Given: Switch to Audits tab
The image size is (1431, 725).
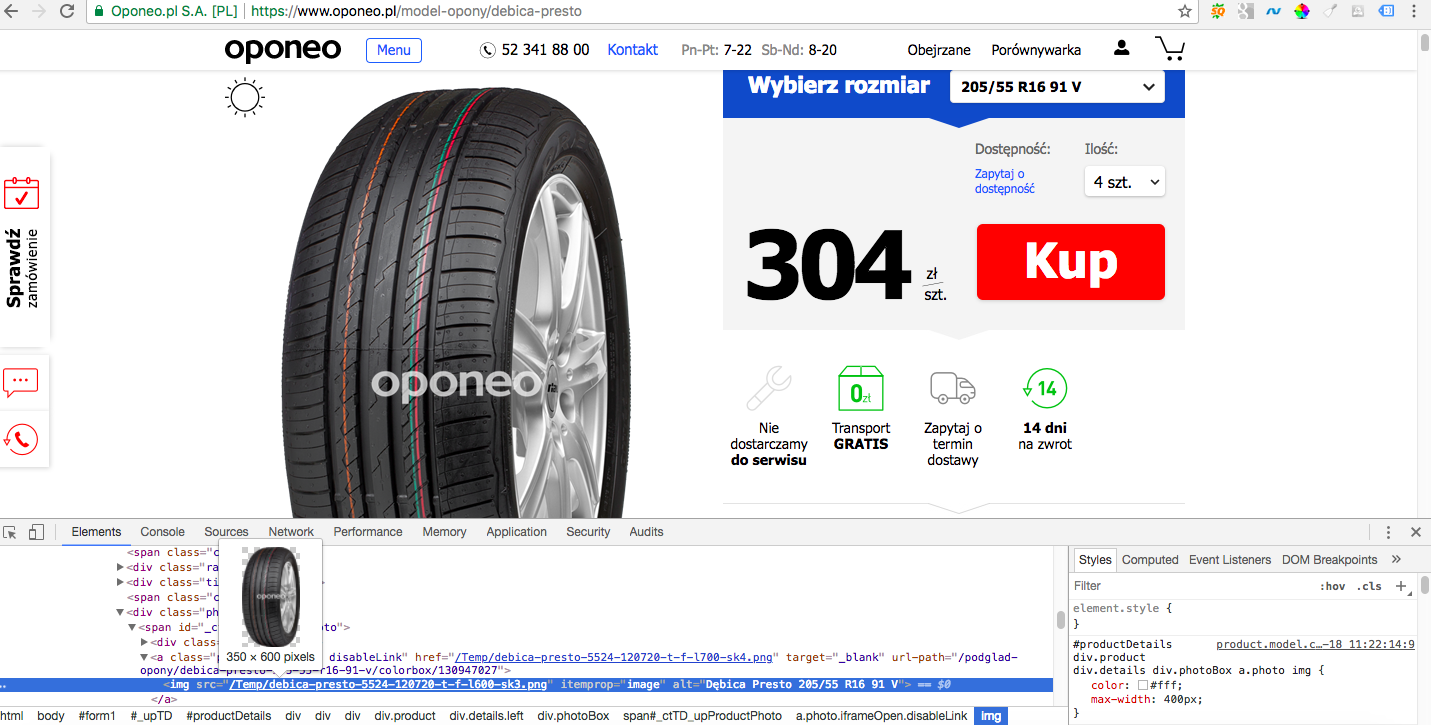Looking at the screenshot, I should tap(646, 532).
